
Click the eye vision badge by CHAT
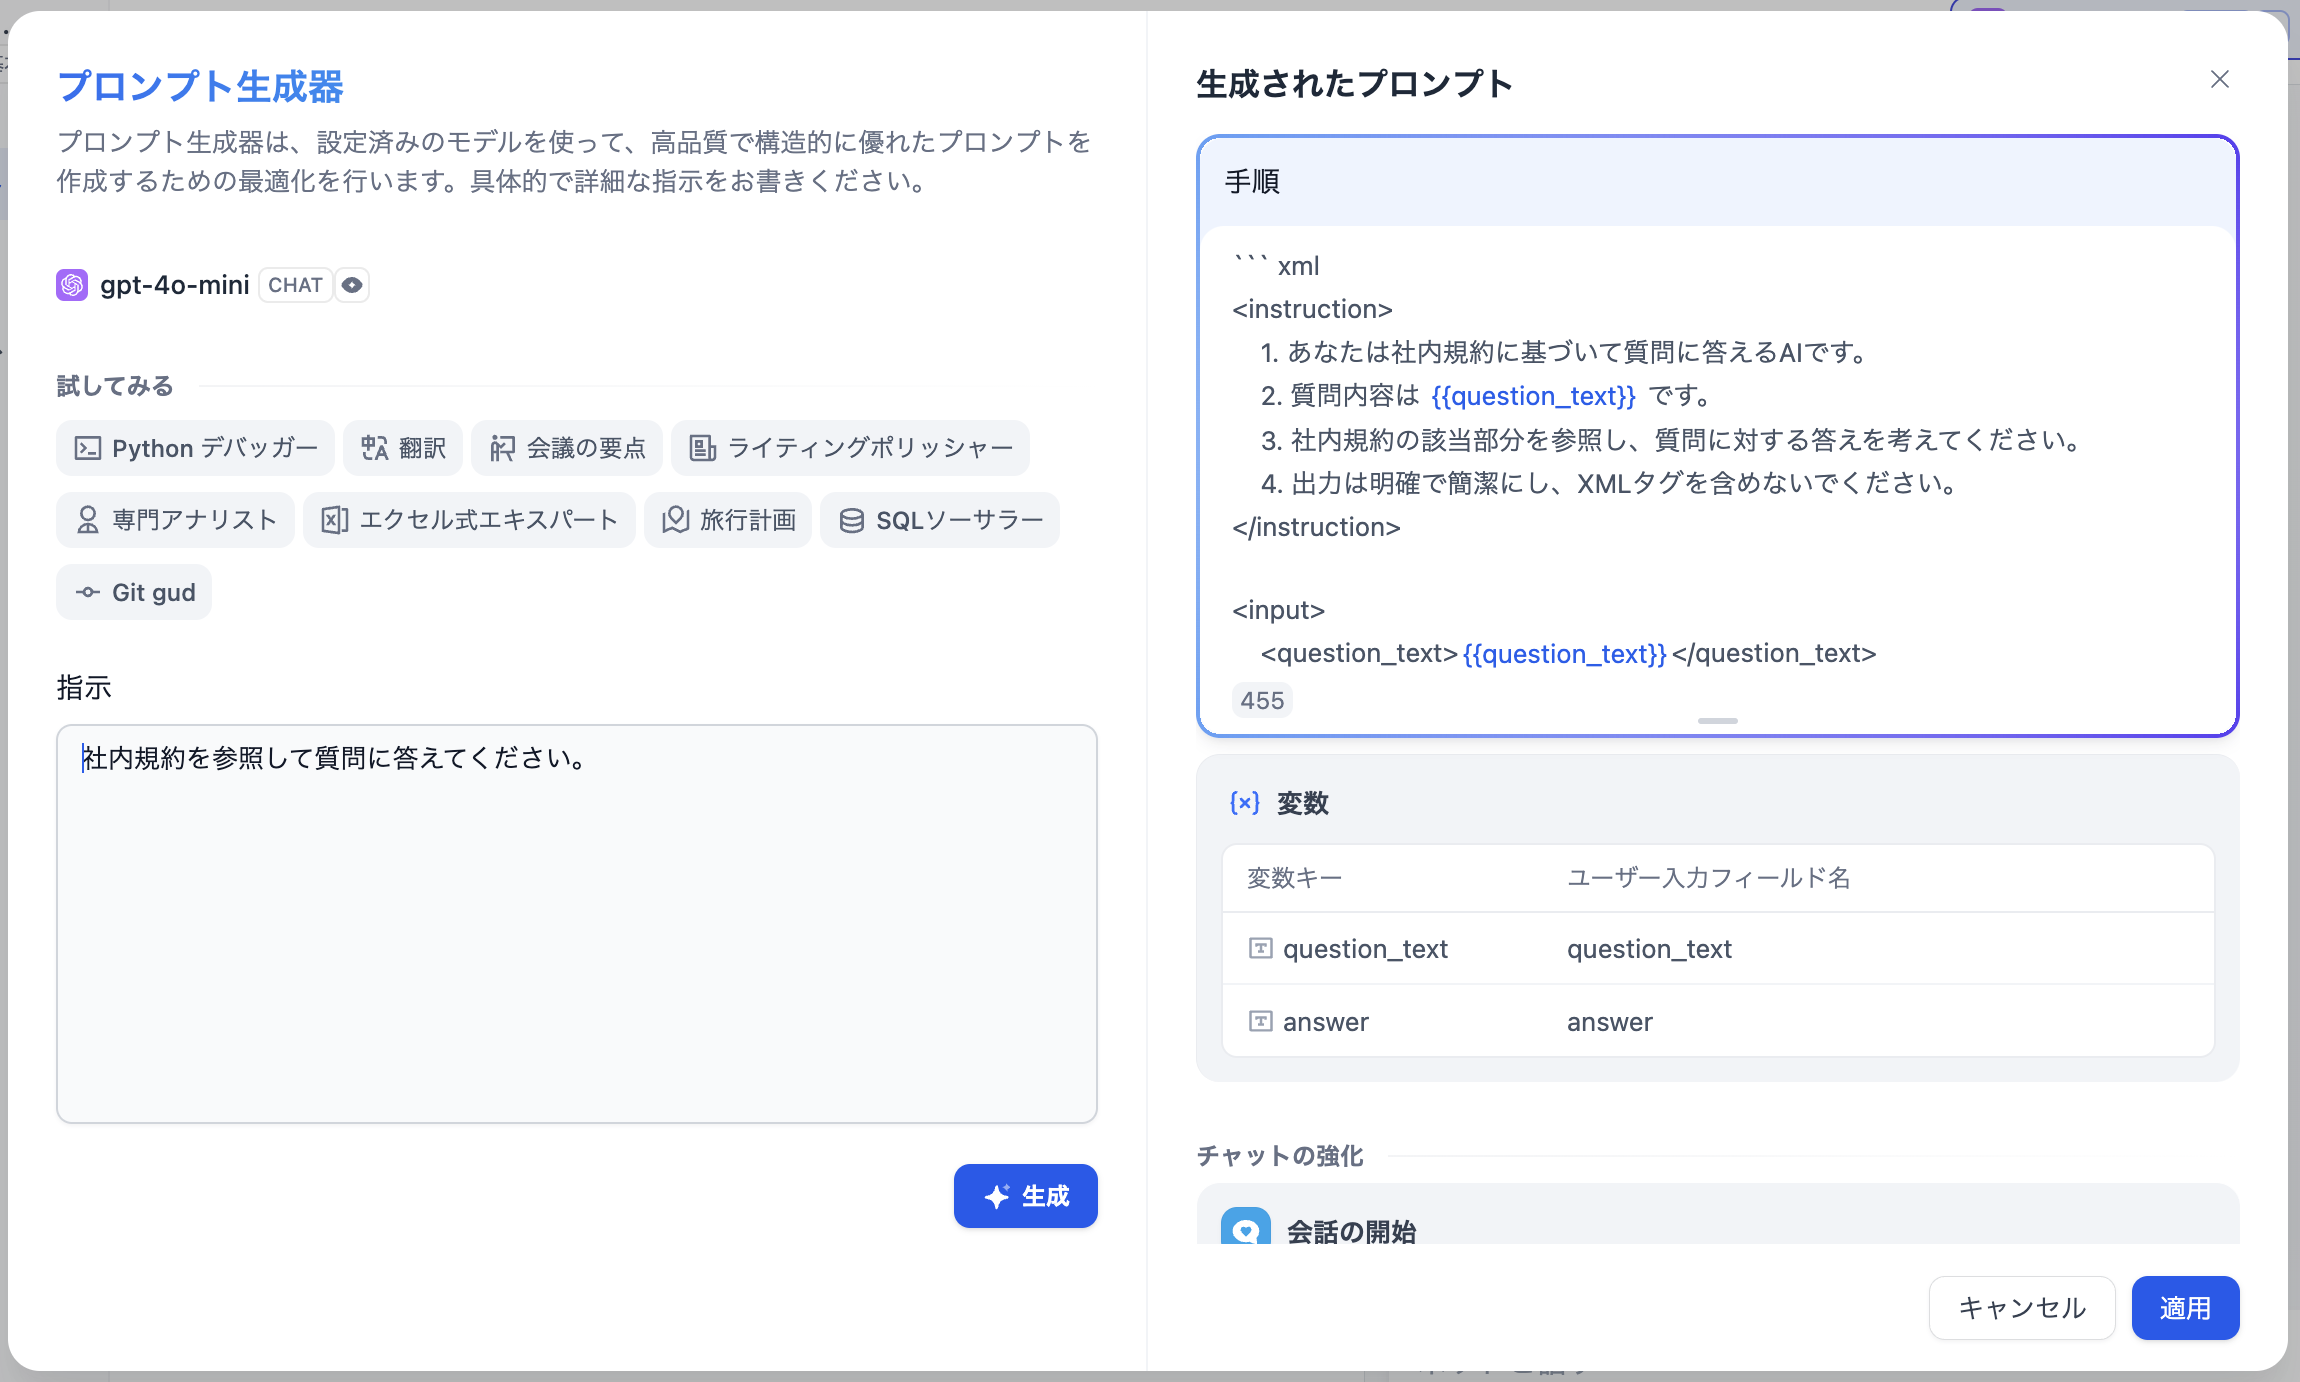point(352,285)
